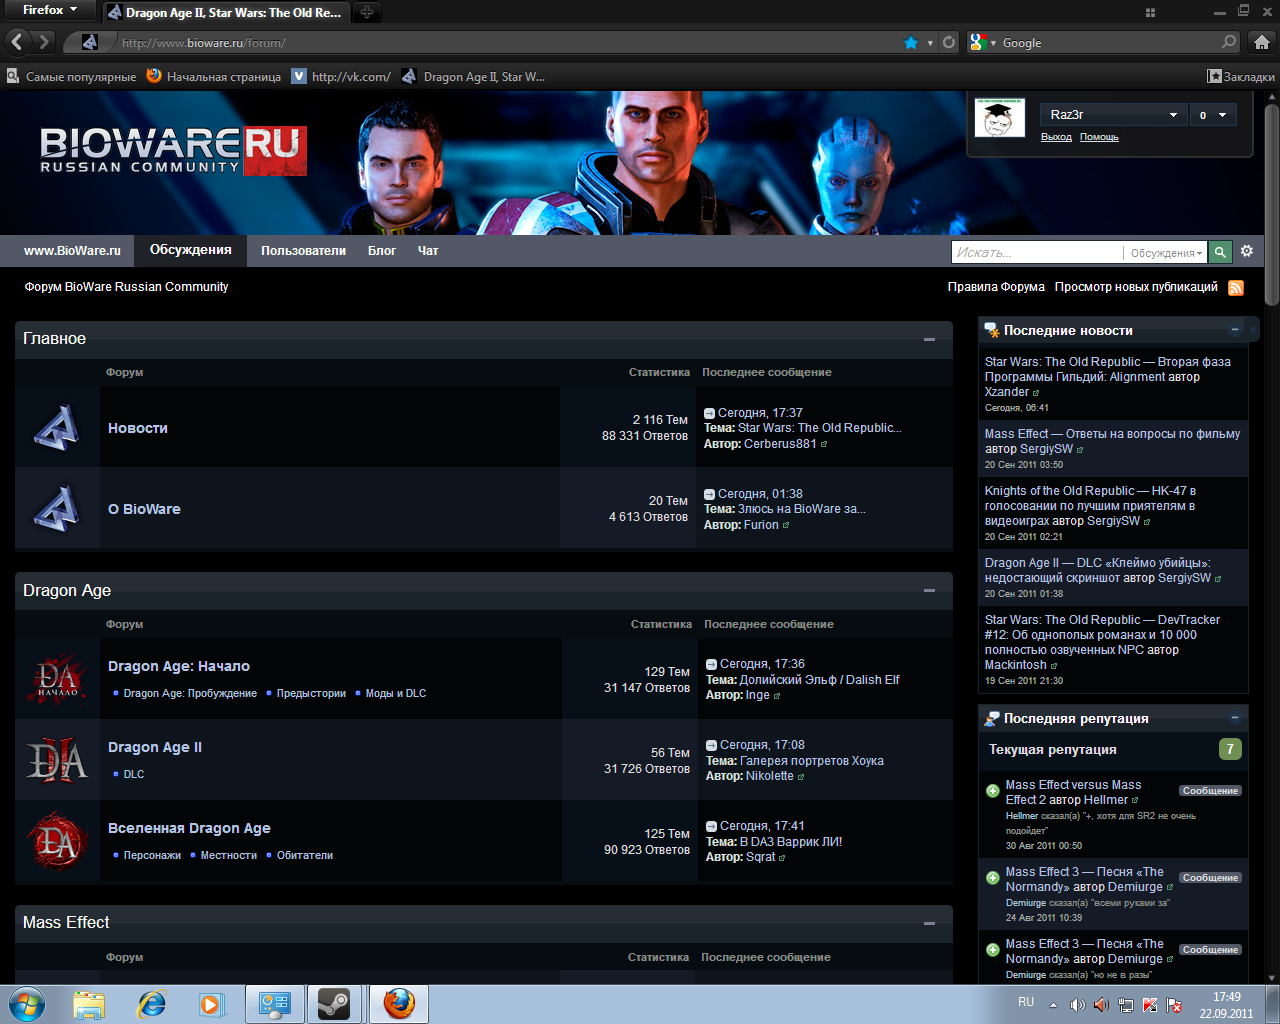Click the Windows Start button
The width and height of the screenshot is (1280, 1024).
point(27,1004)
